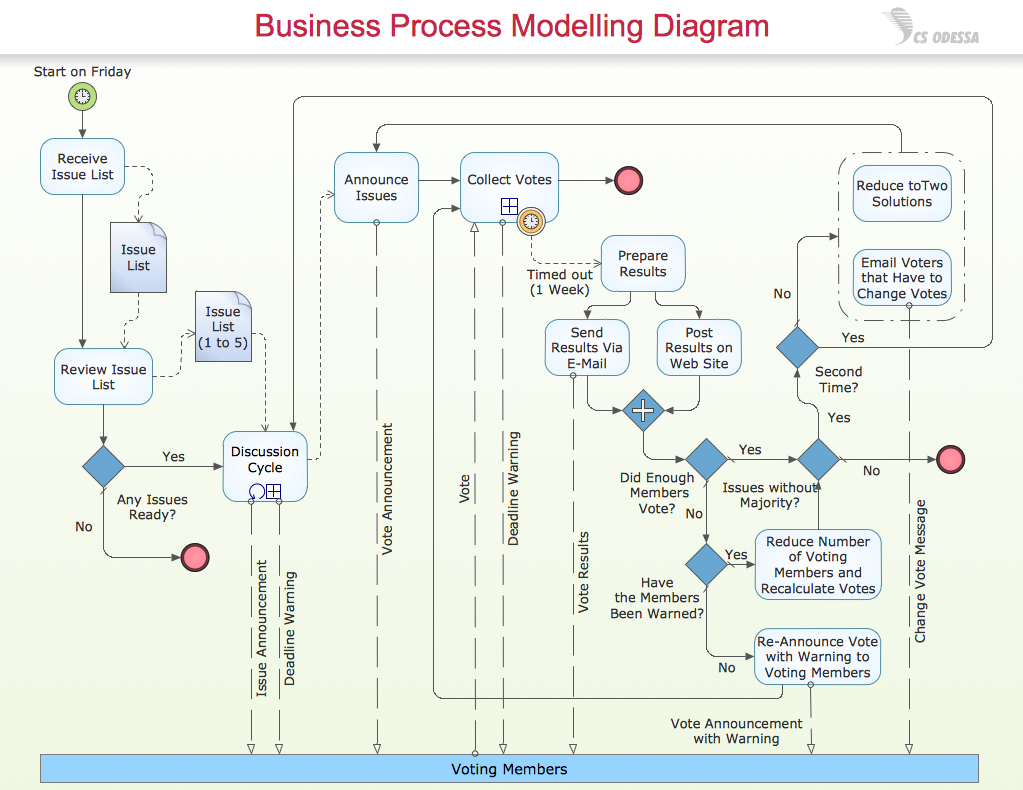
Task: Expand the Discussion Cycle subprocess marker
Action: 274,491
